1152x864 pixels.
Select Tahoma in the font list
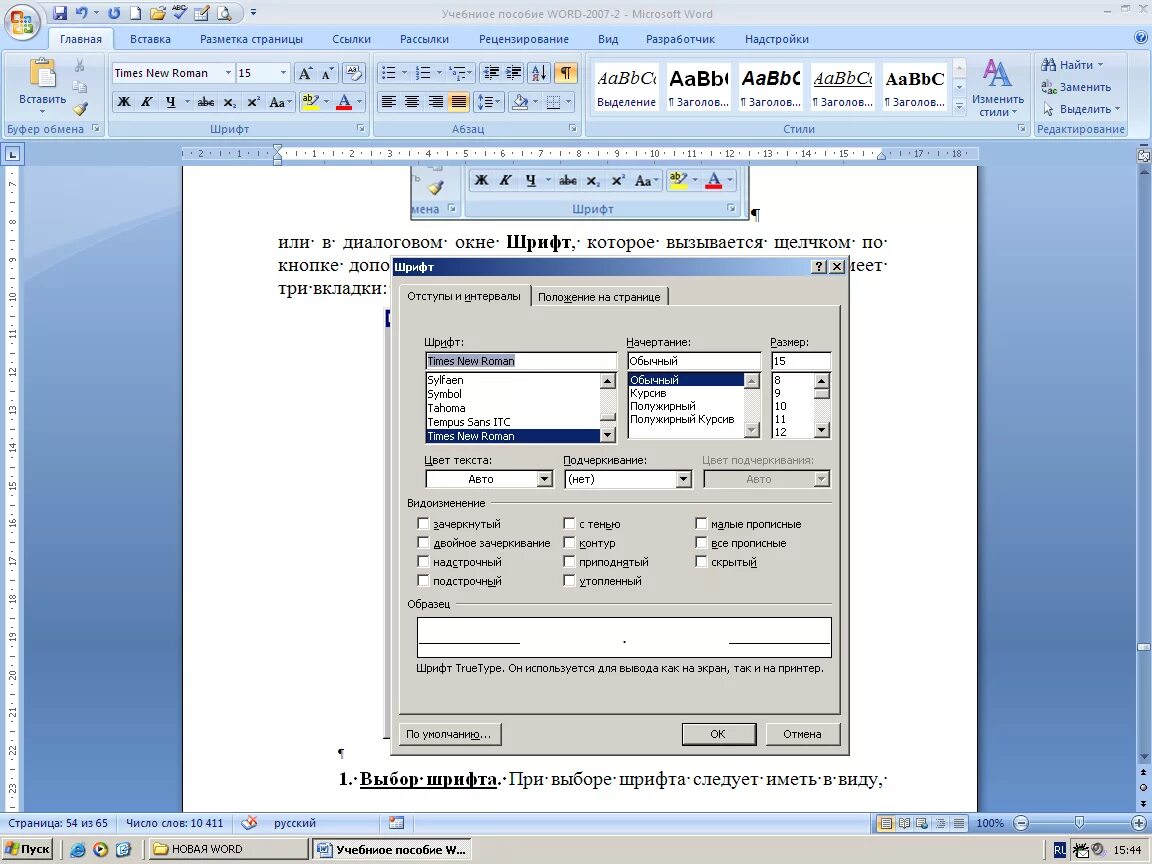[x=513, y=408]
